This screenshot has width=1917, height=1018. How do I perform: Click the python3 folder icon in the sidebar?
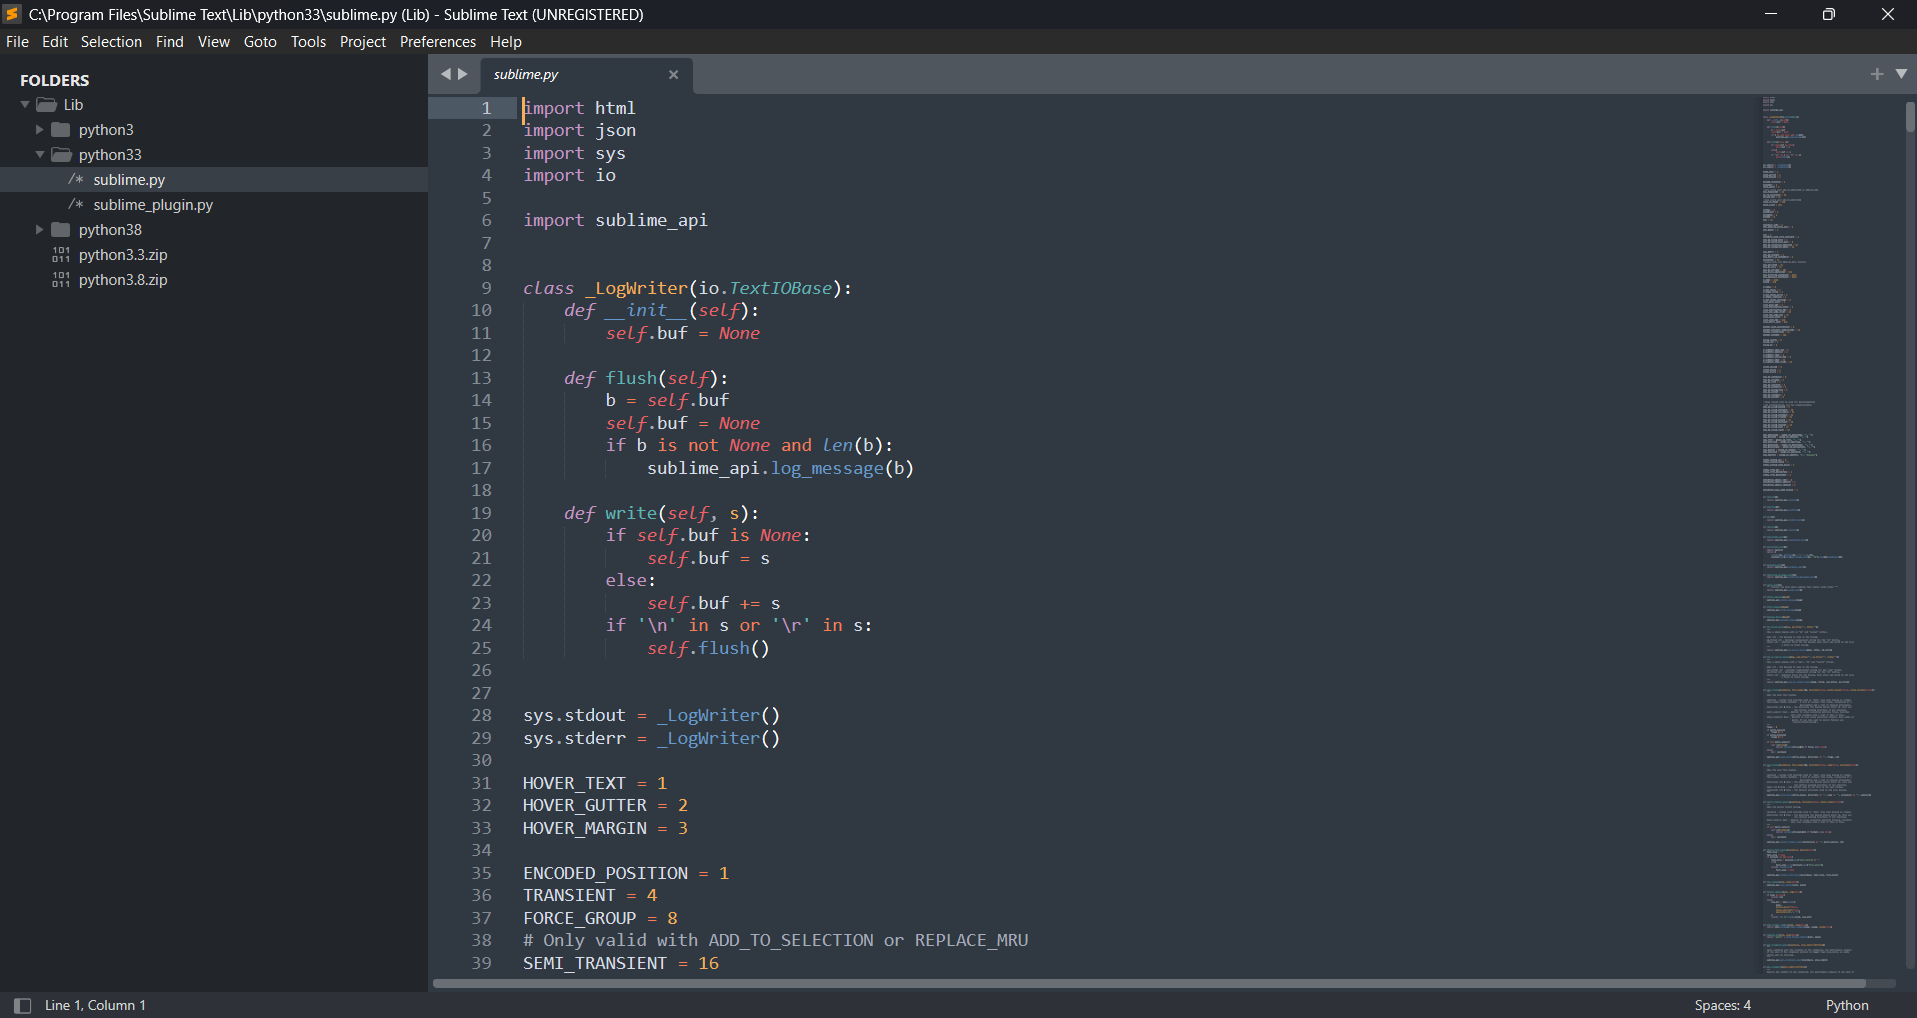click(x=62, y=129)
